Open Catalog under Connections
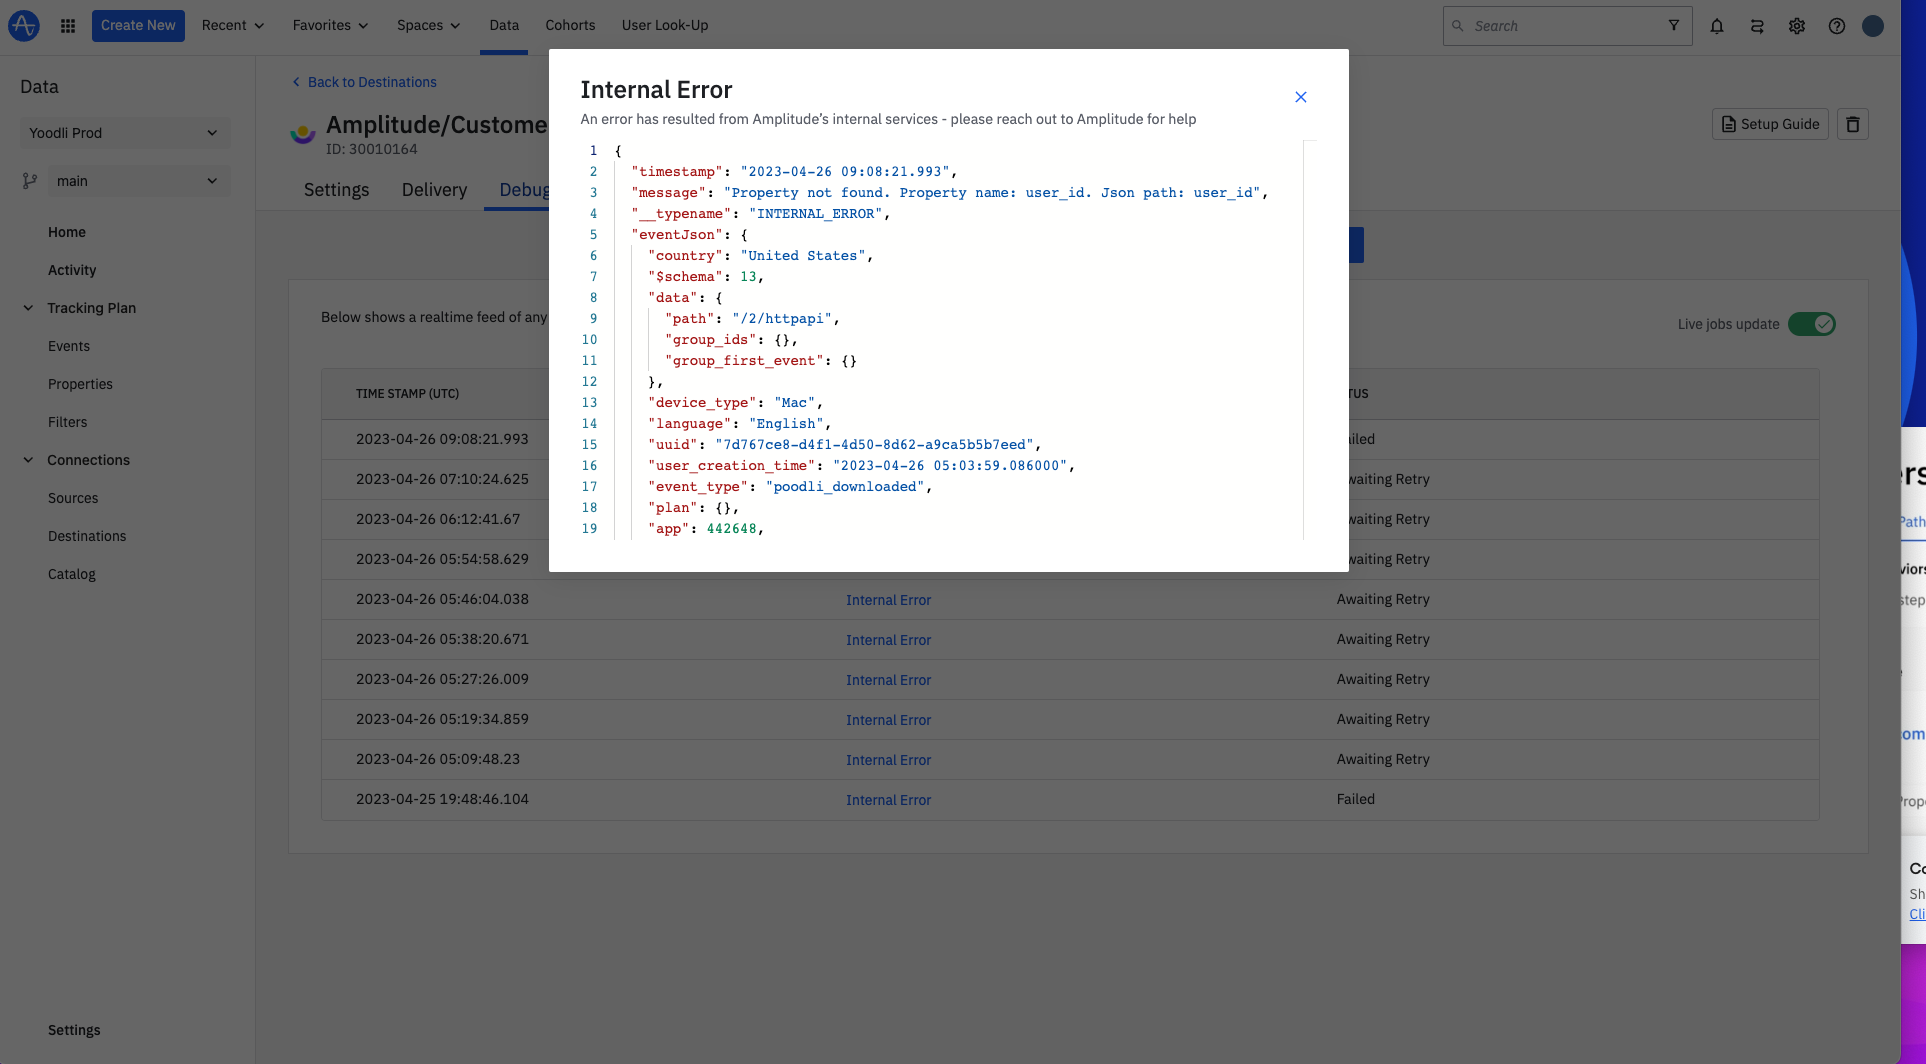Screen dimensions: 1926x1064 pos(72,574)
